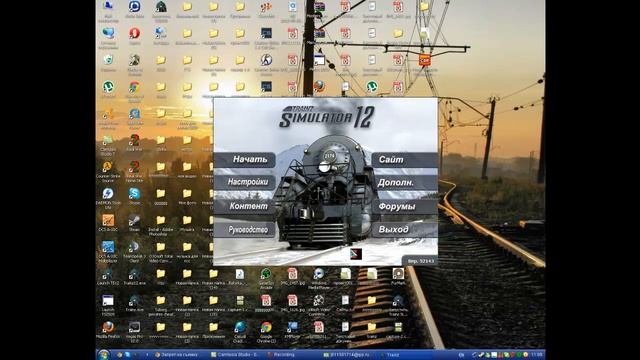Image resolution: width=640 pixels, height=360 pixels.
Task: Open the Install - Adobe Photoshop folder
Action: [161, 225]
